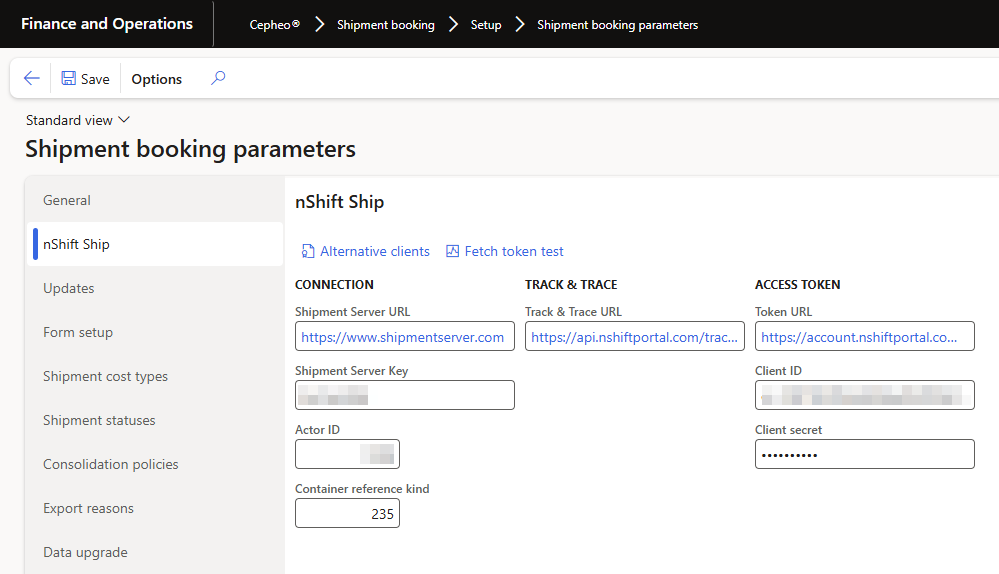This screenshot has width=999, height=574.
Task: Click the Token URL field
Action: pyautogui.click(x=864, y=337)
